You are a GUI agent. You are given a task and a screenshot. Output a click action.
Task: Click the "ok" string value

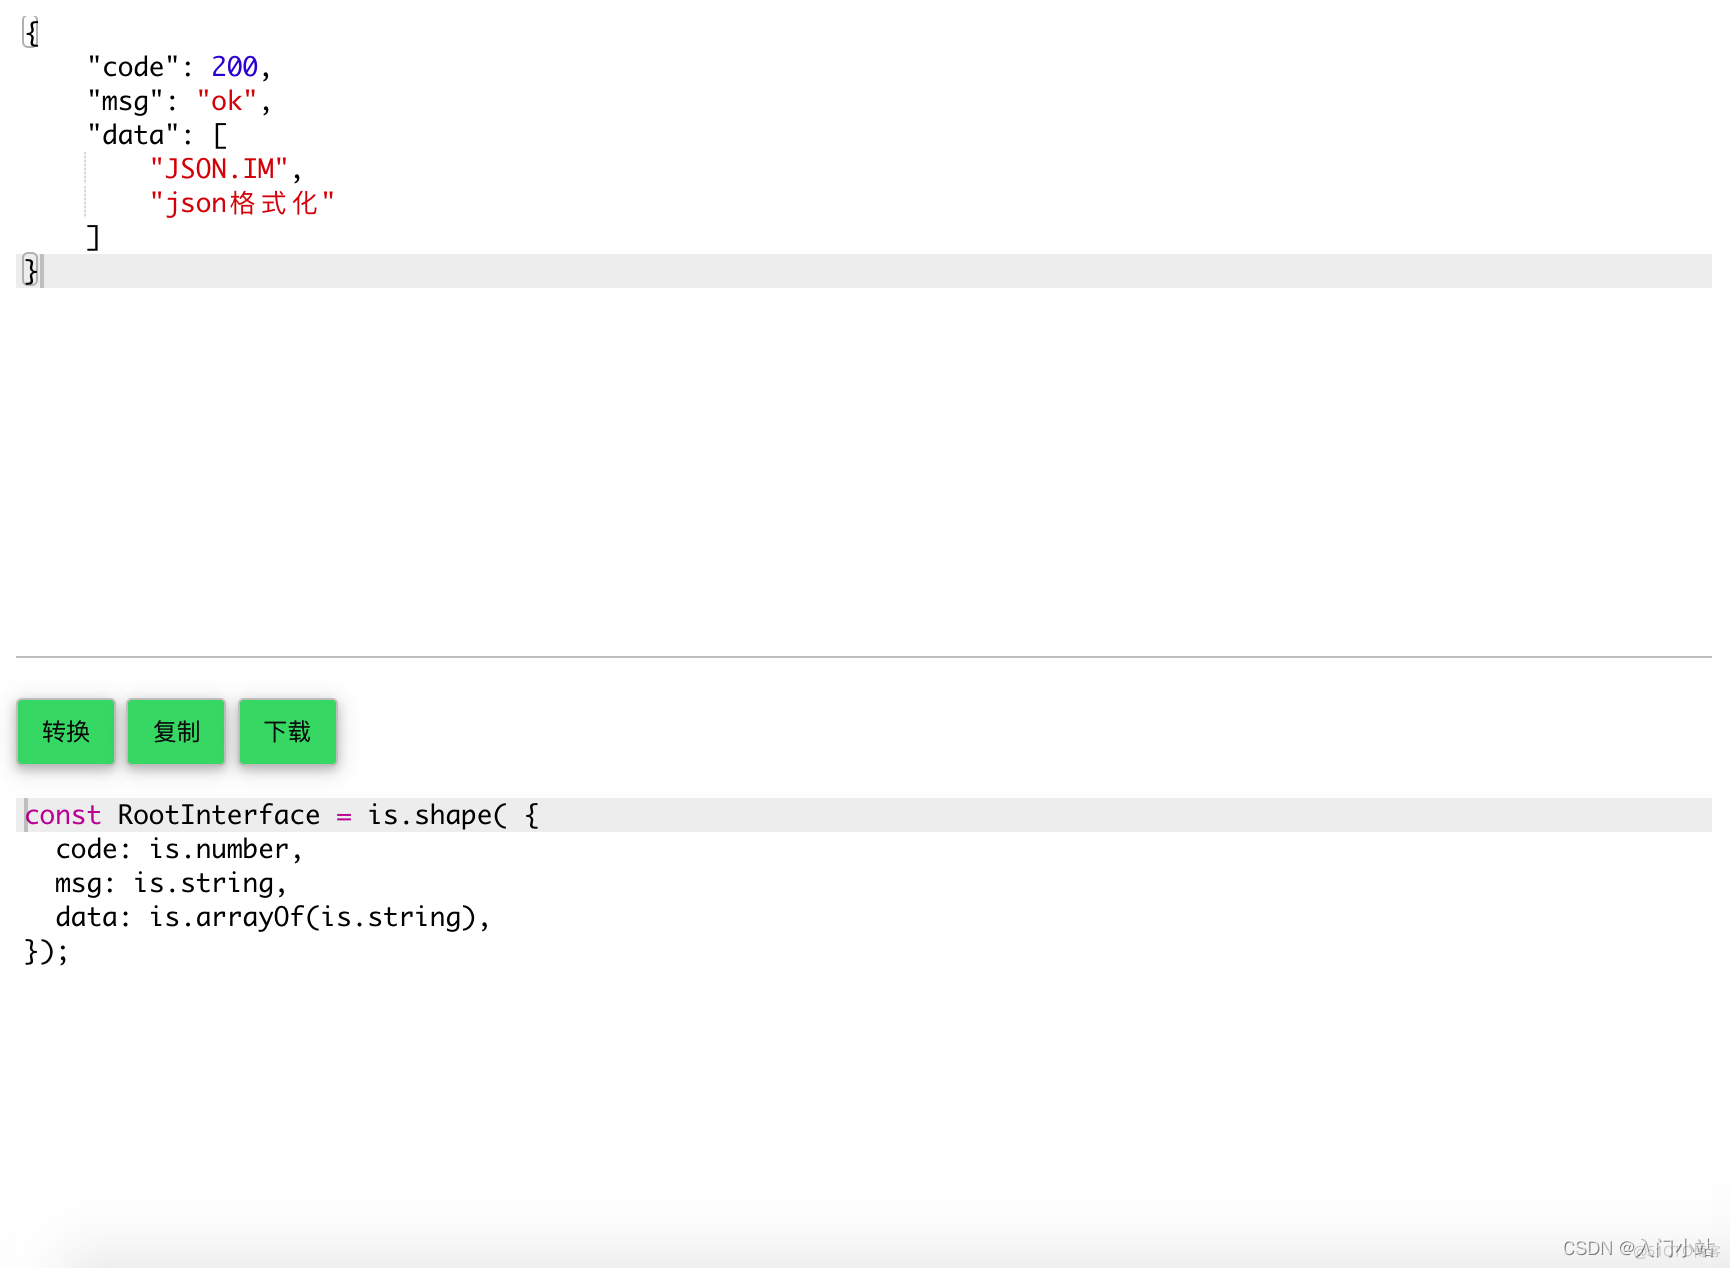click(227, 101)
